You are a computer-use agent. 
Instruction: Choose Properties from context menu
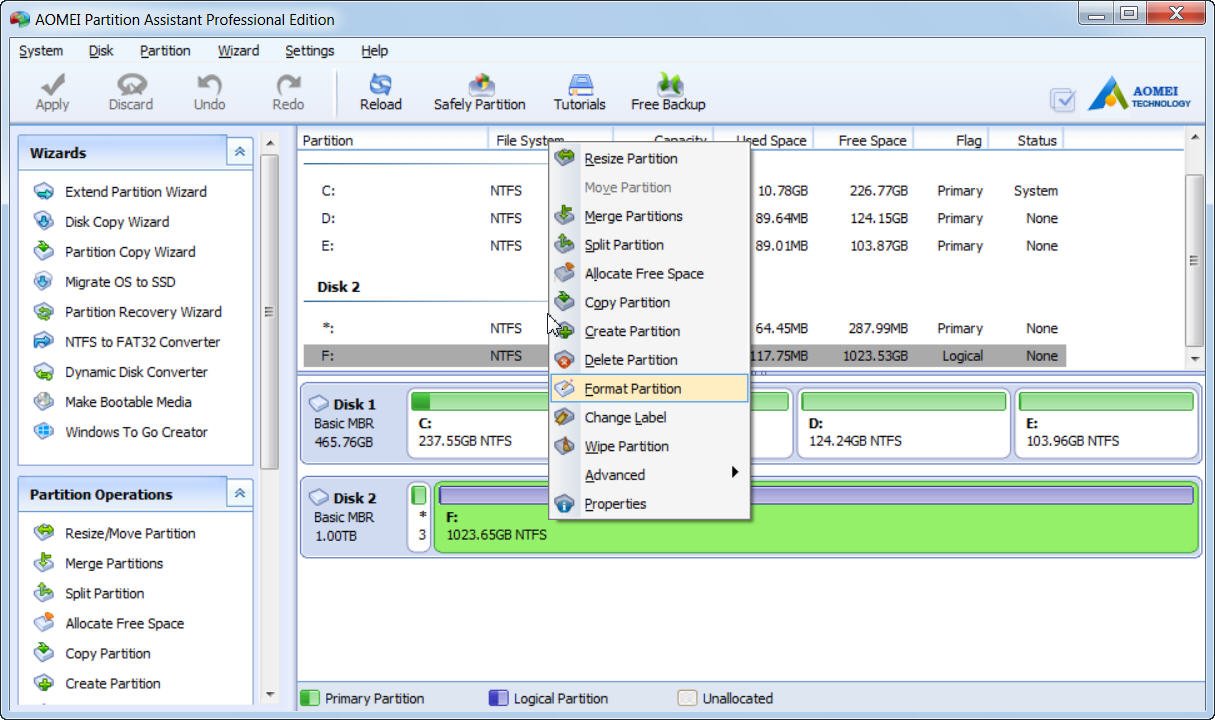649,504
